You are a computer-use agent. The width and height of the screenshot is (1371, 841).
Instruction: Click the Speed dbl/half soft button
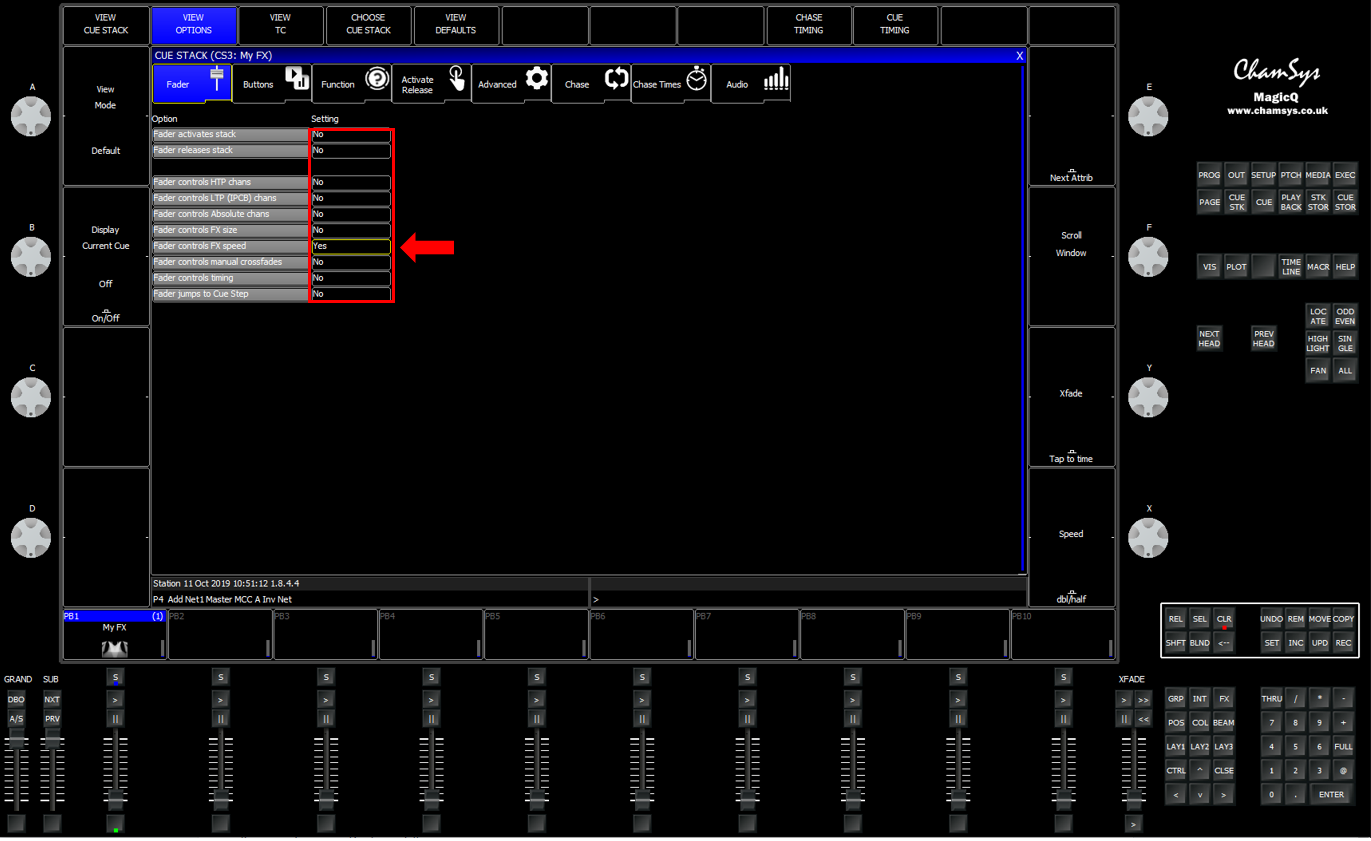[x=1071, y=537]
